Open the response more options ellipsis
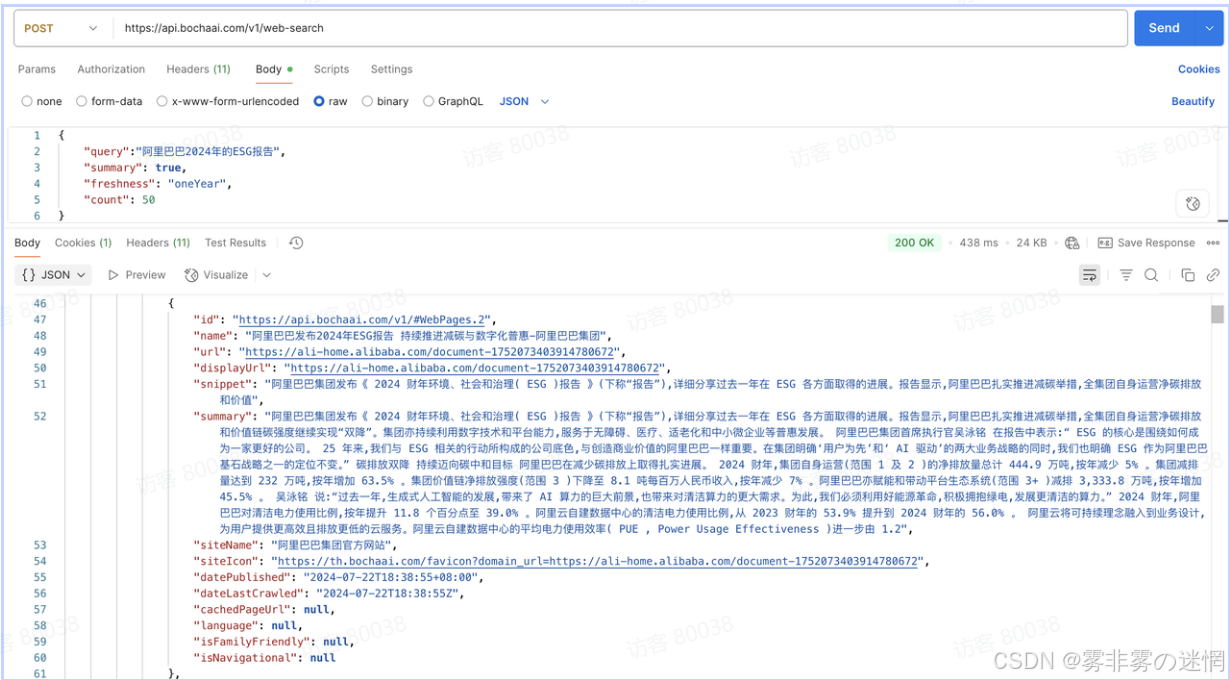 (1213, 243)
